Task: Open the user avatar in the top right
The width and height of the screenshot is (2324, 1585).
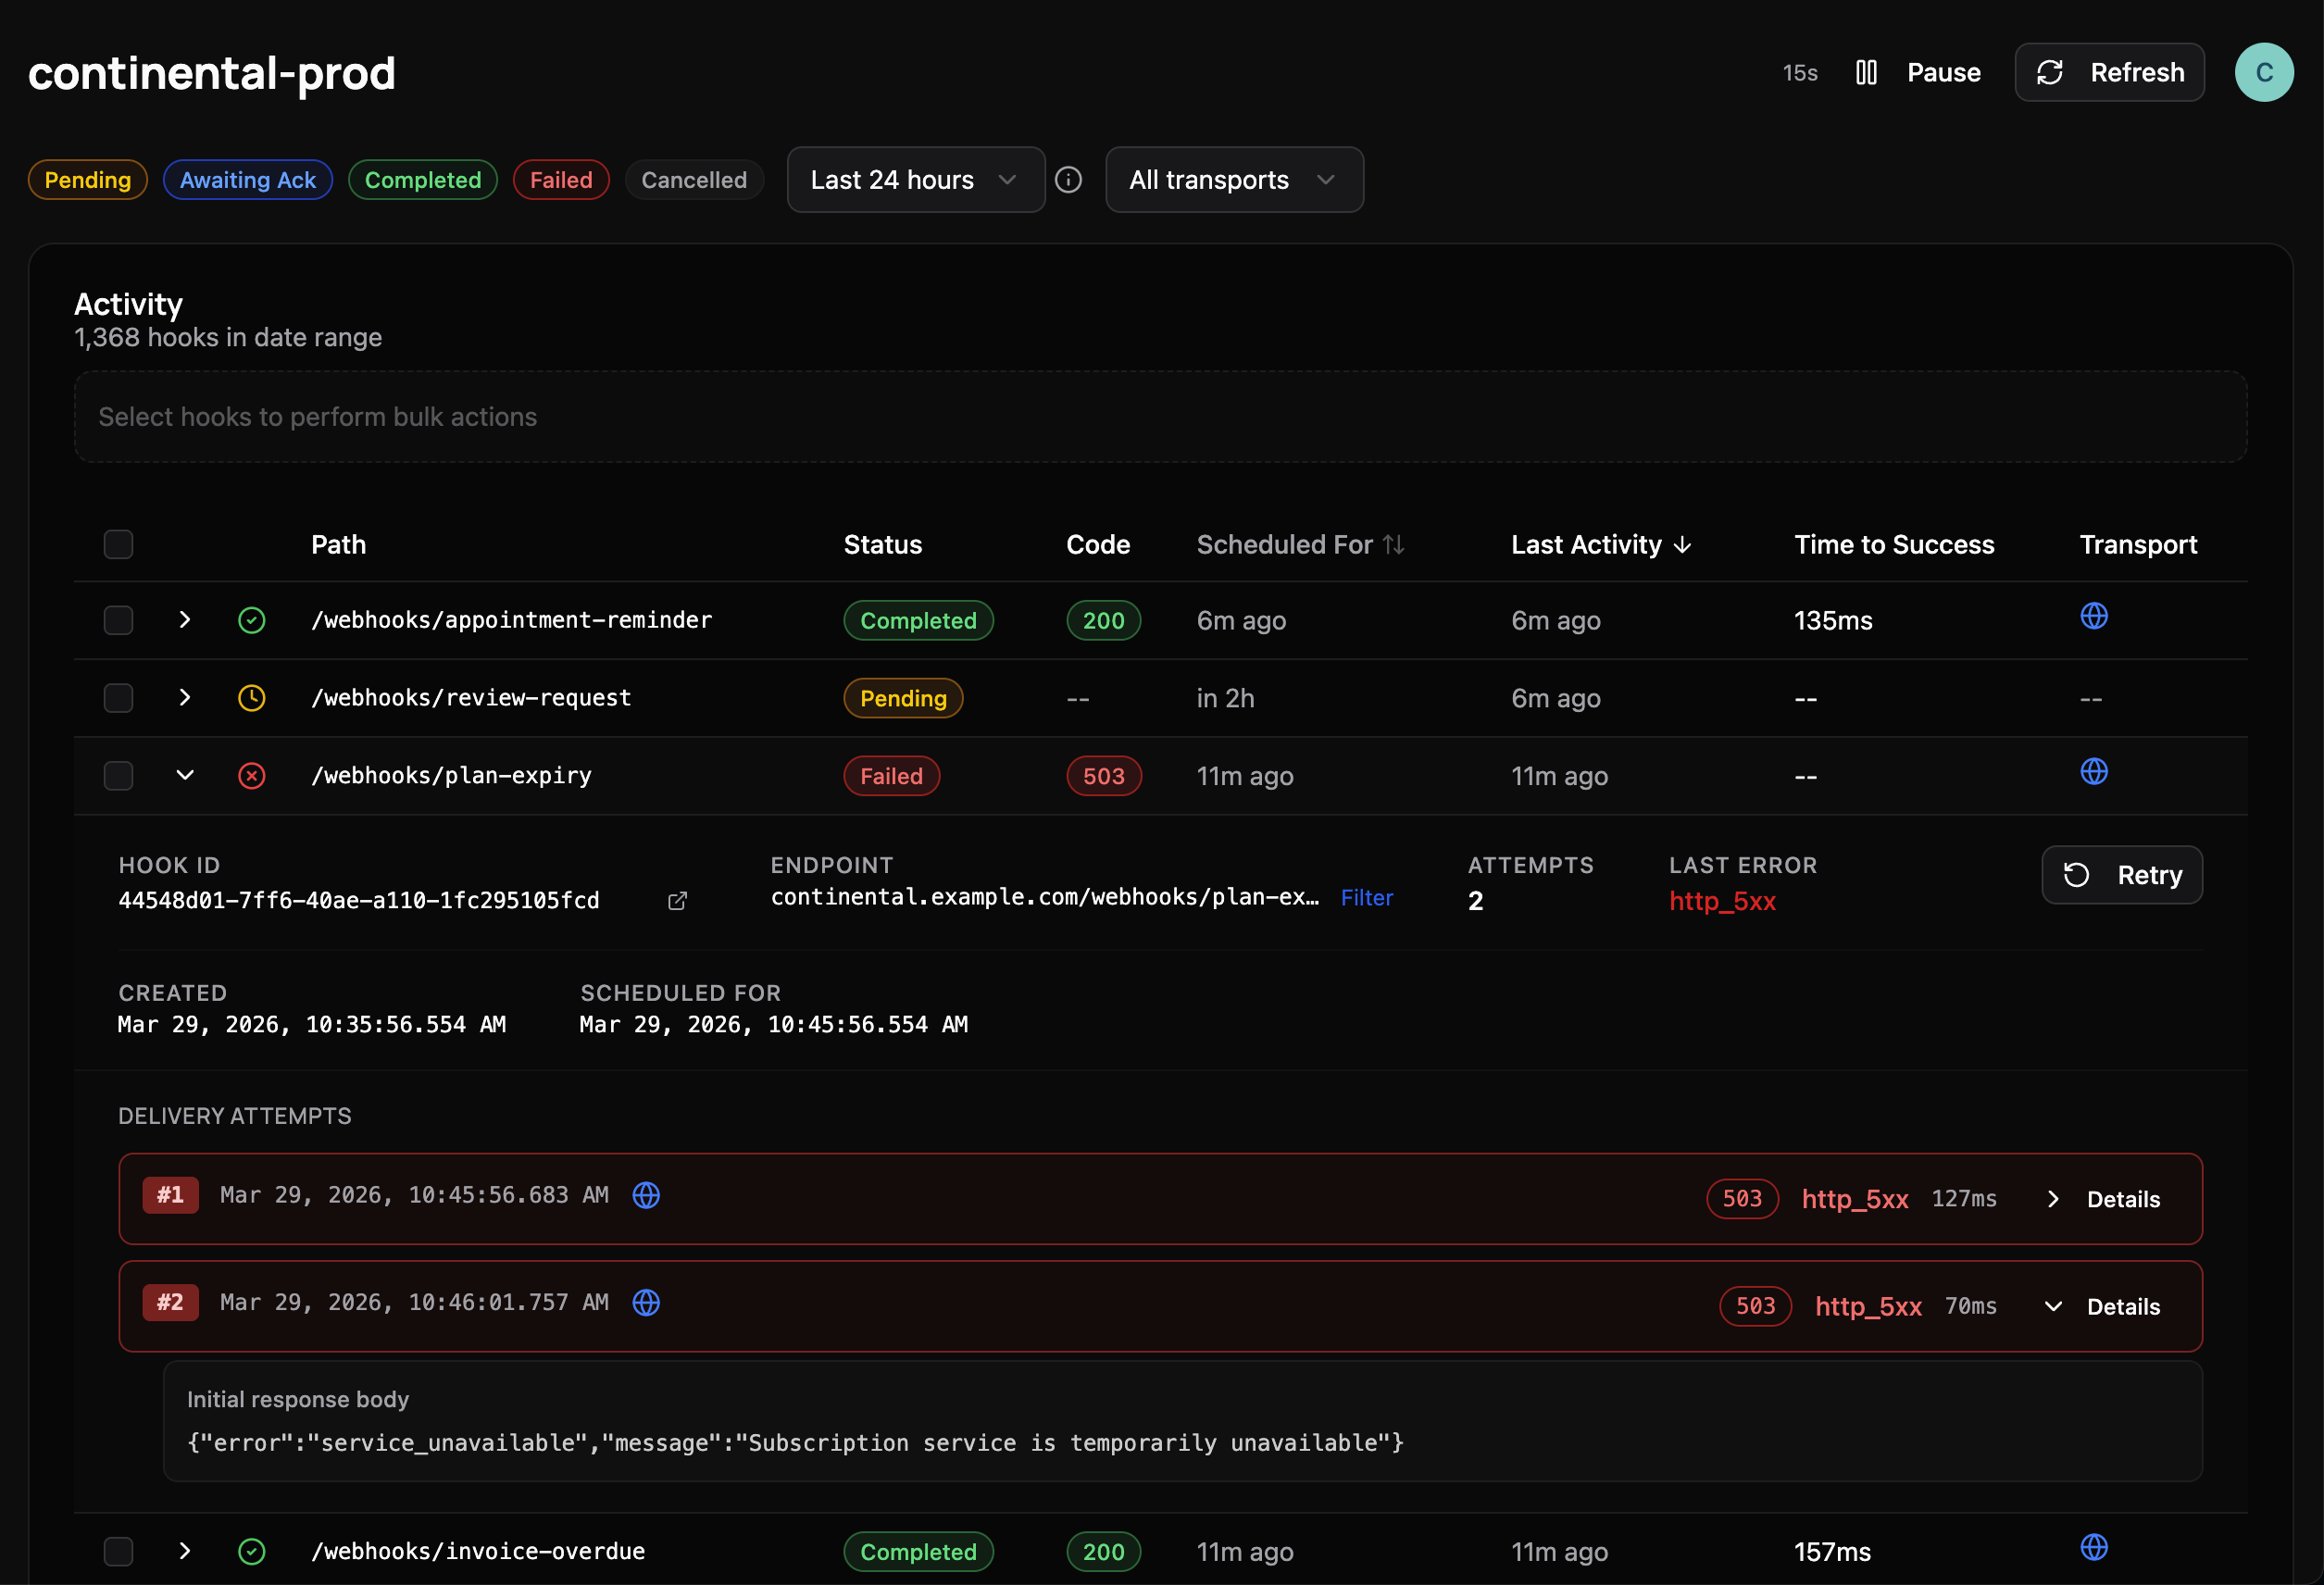Action: coord(2264,72)
